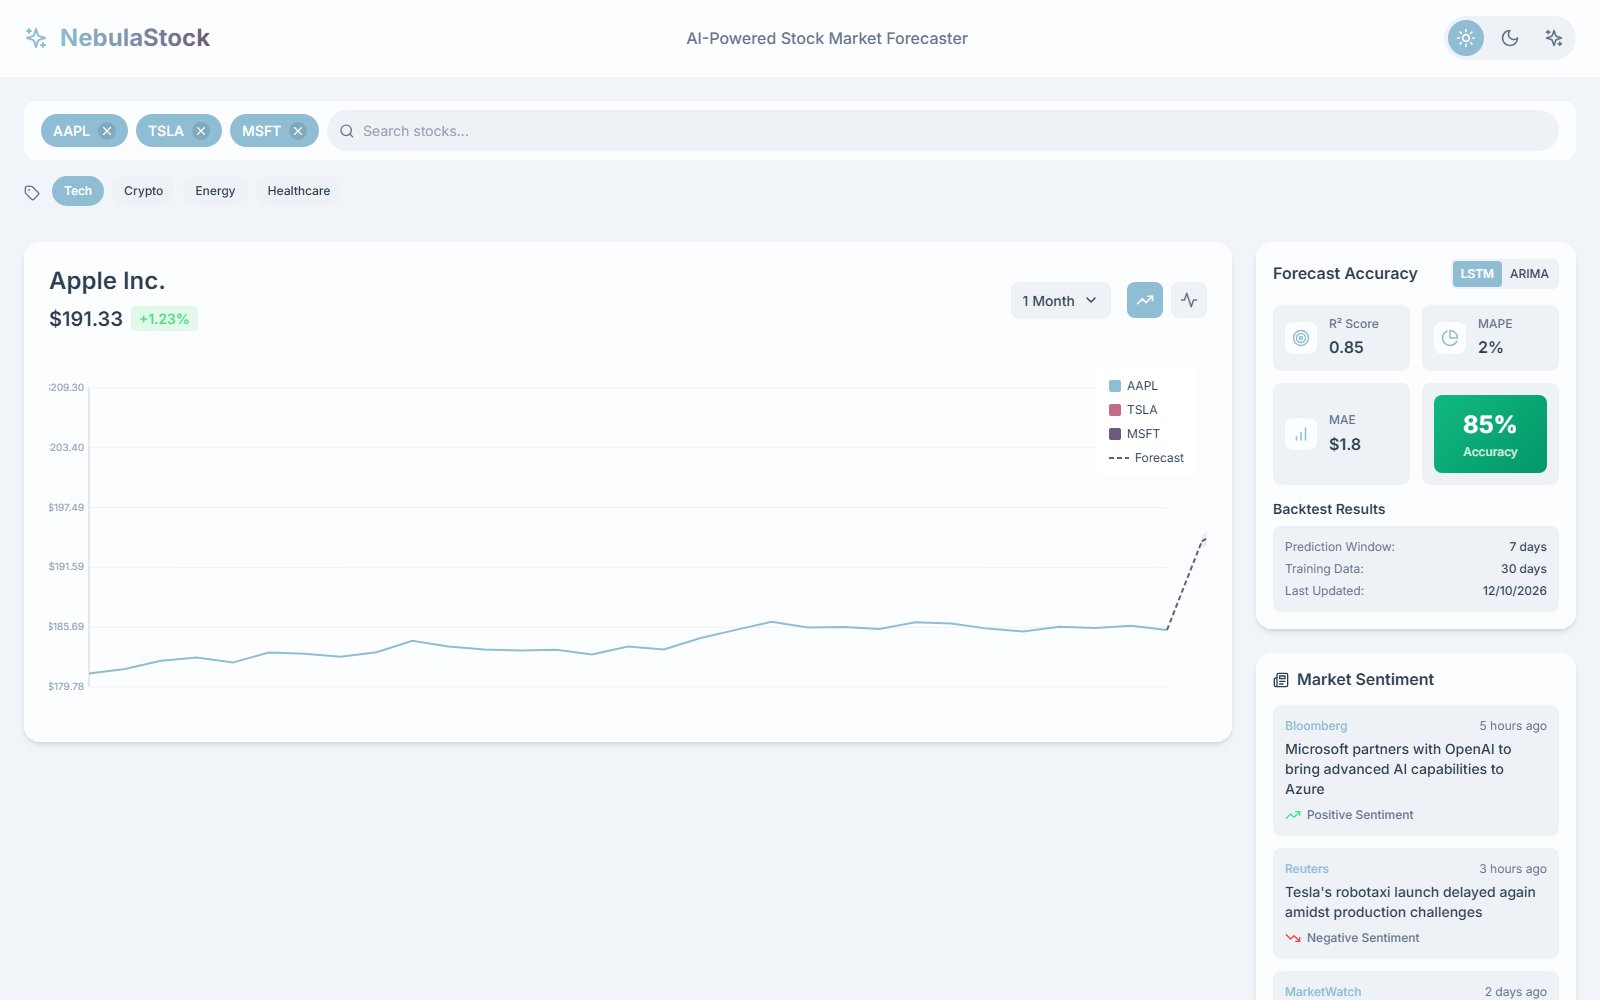Click the tag icon beside categories

(x=32, y=192)
